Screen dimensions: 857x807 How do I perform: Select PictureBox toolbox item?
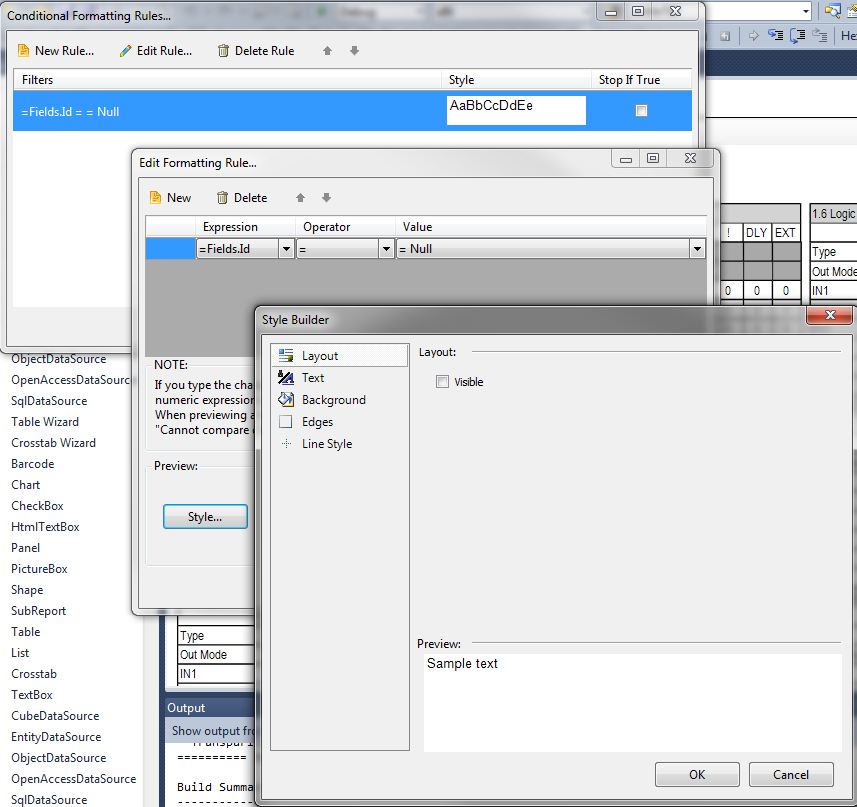coord(39,569)
